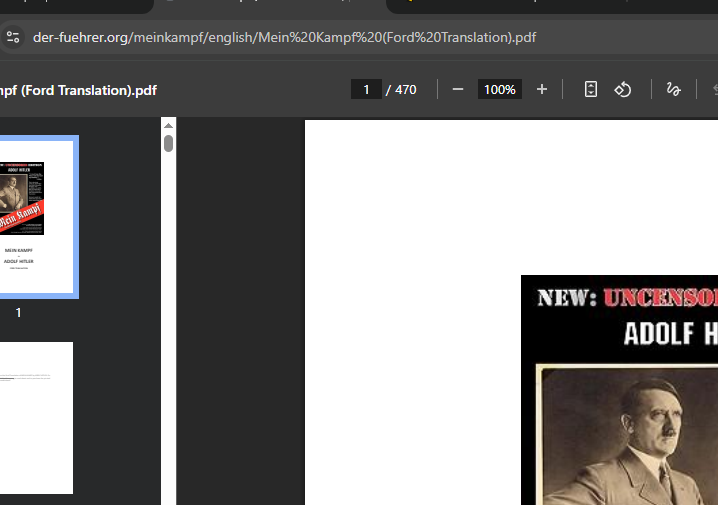Open the site information icon in address bar
Viewport: 718px width, 505px height.
[13, 38]
